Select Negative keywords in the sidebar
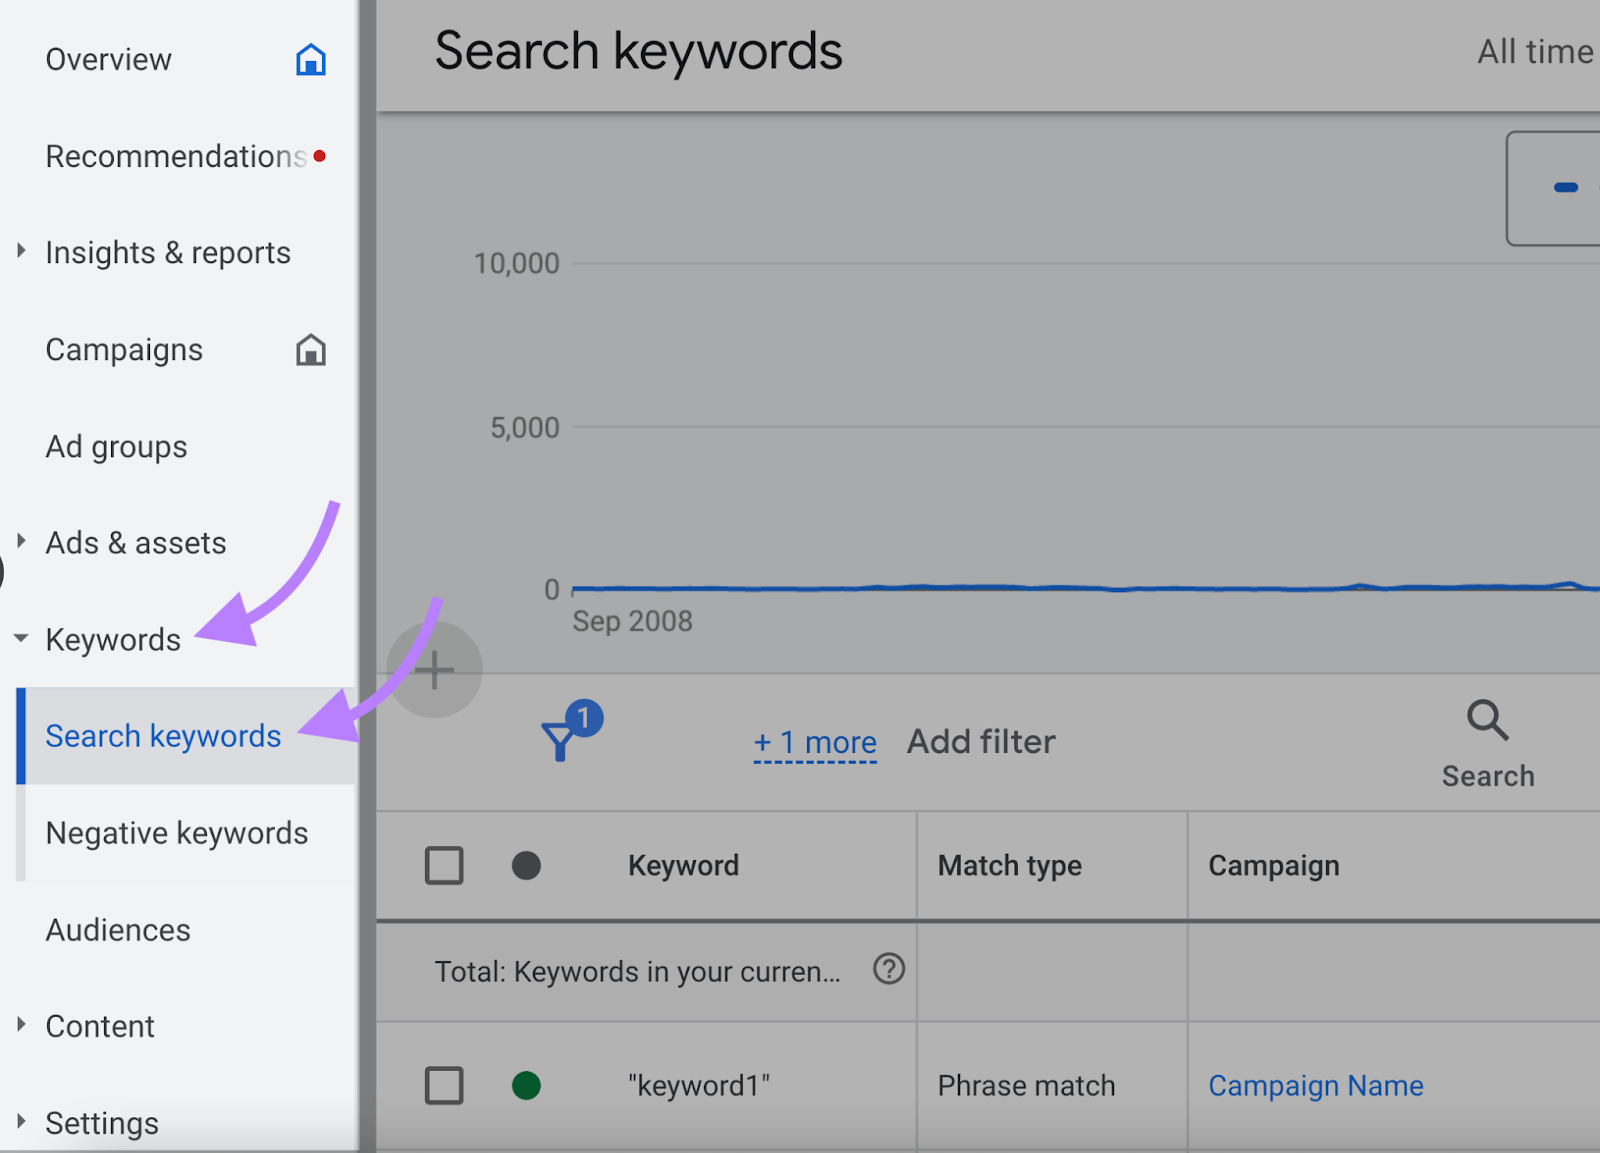 pyautogui.click(x=176, y=832)
